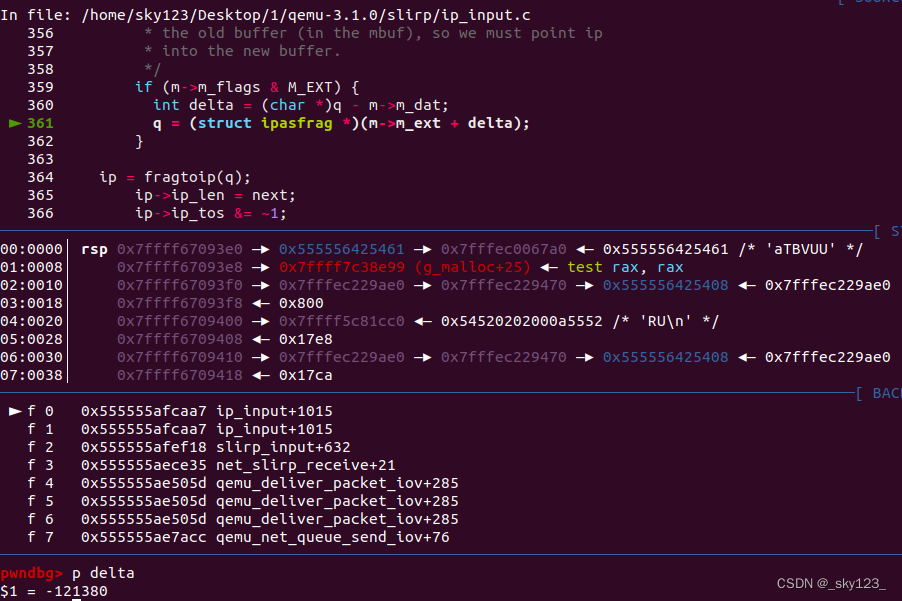Click the value 0x17e8
This screenshot has height=601, width=902.
pyautogui.click(x=305, y=339)
